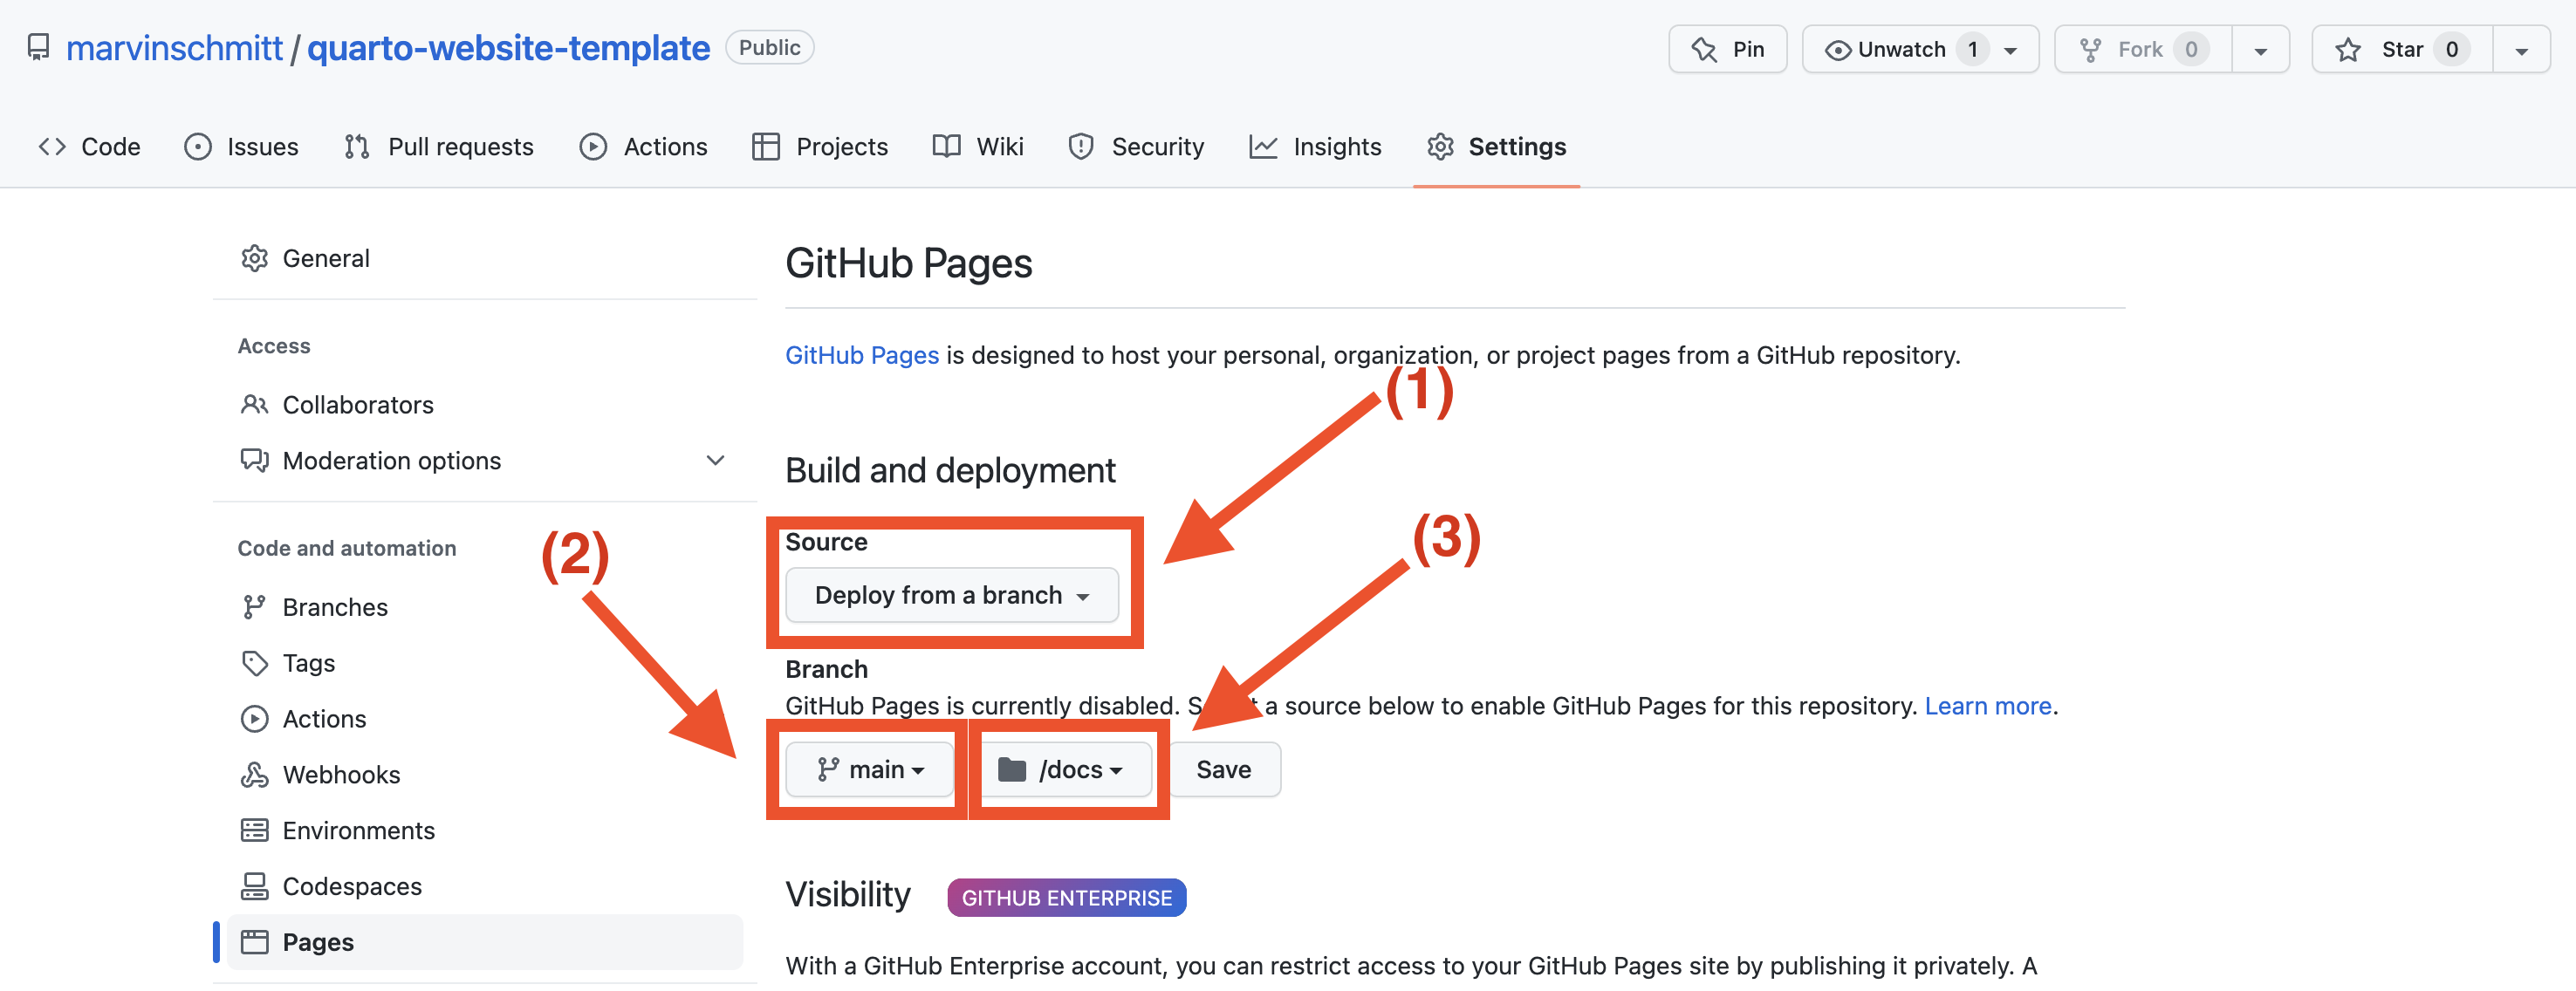Open the quarto-website-template repository link

tap(508, 48)
